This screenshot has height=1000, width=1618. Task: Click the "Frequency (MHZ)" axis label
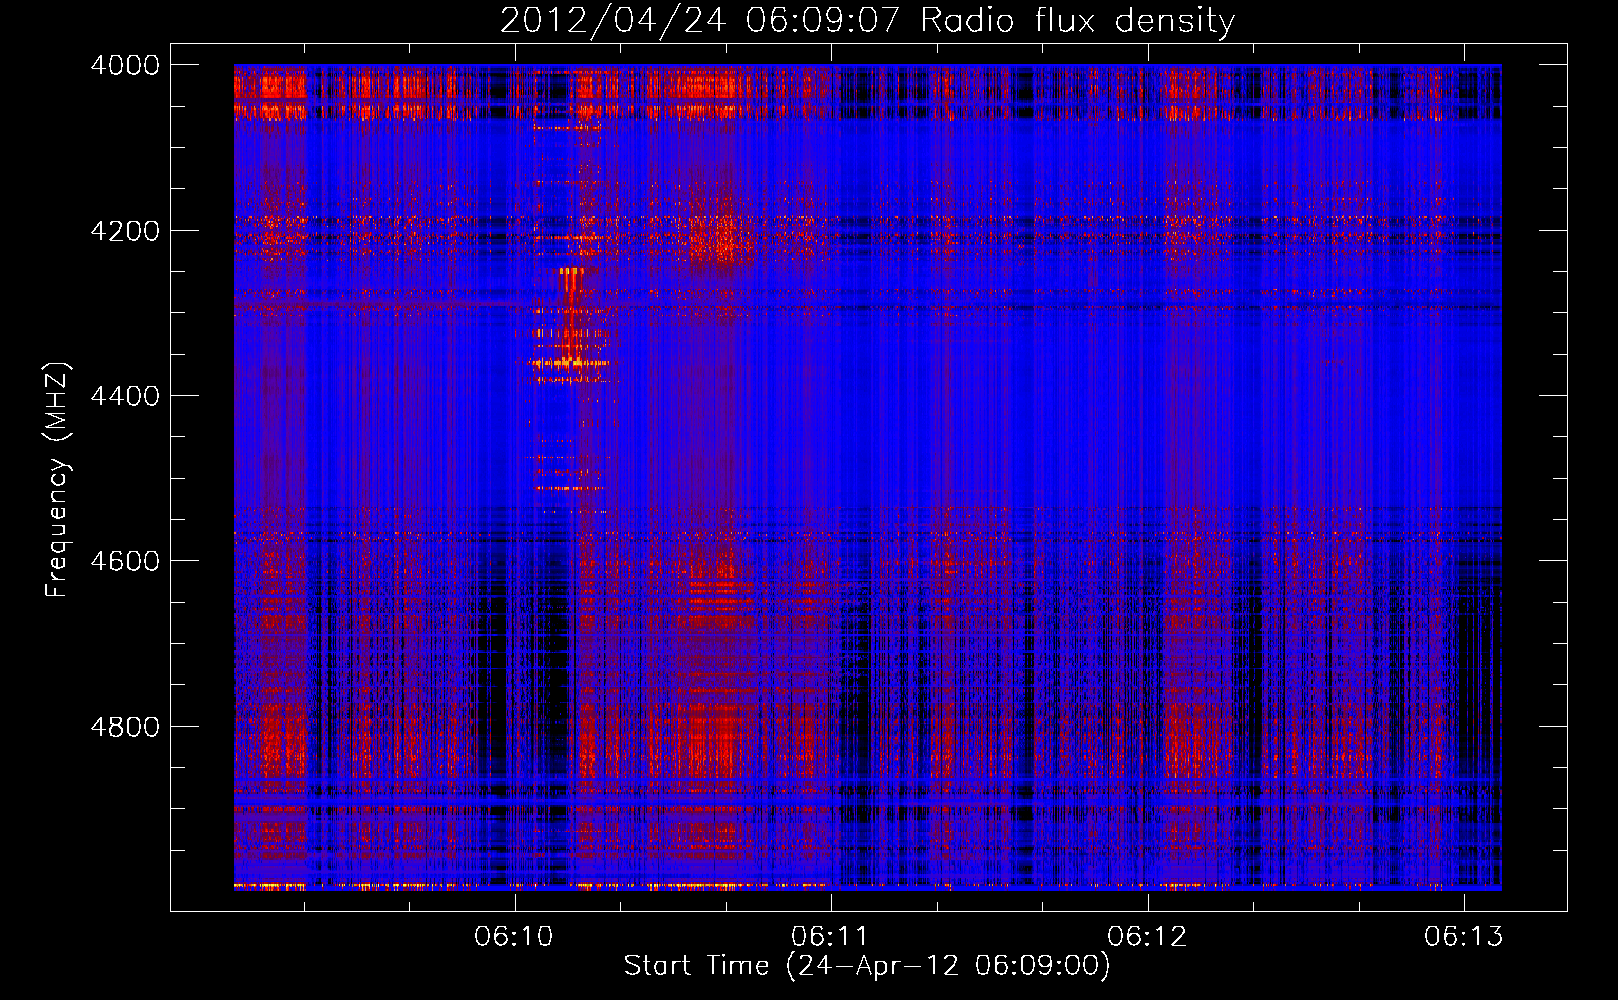(57, 480)
